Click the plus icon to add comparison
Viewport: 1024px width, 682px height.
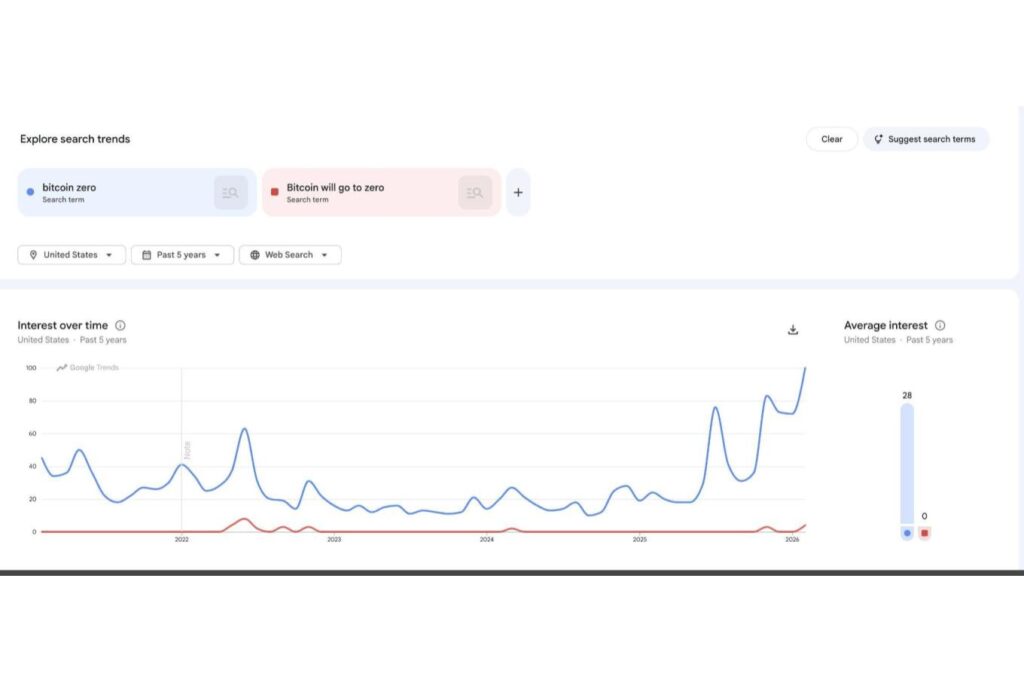(x=518, y=193)
